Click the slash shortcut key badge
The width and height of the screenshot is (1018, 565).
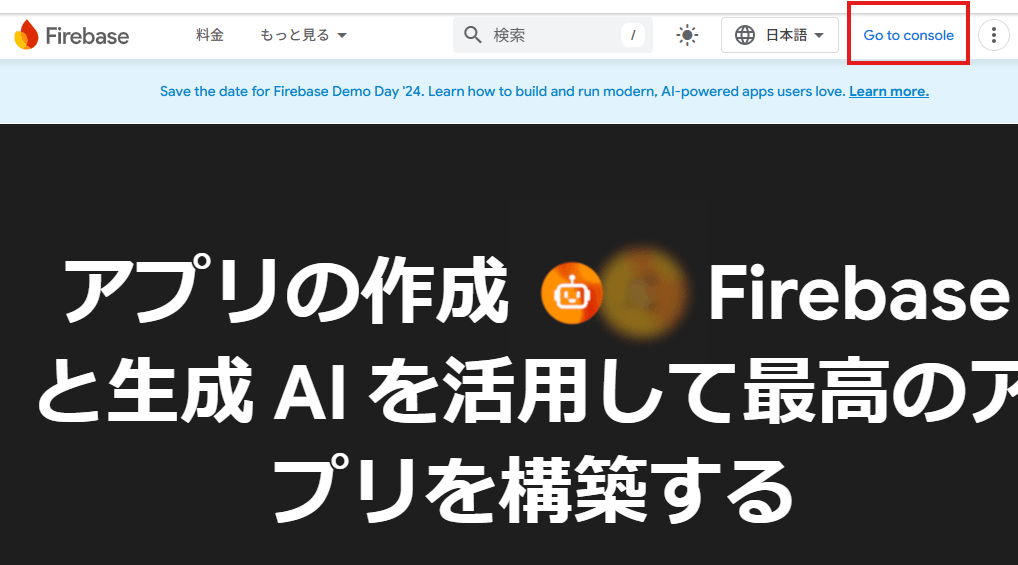[x=632, y=35]
